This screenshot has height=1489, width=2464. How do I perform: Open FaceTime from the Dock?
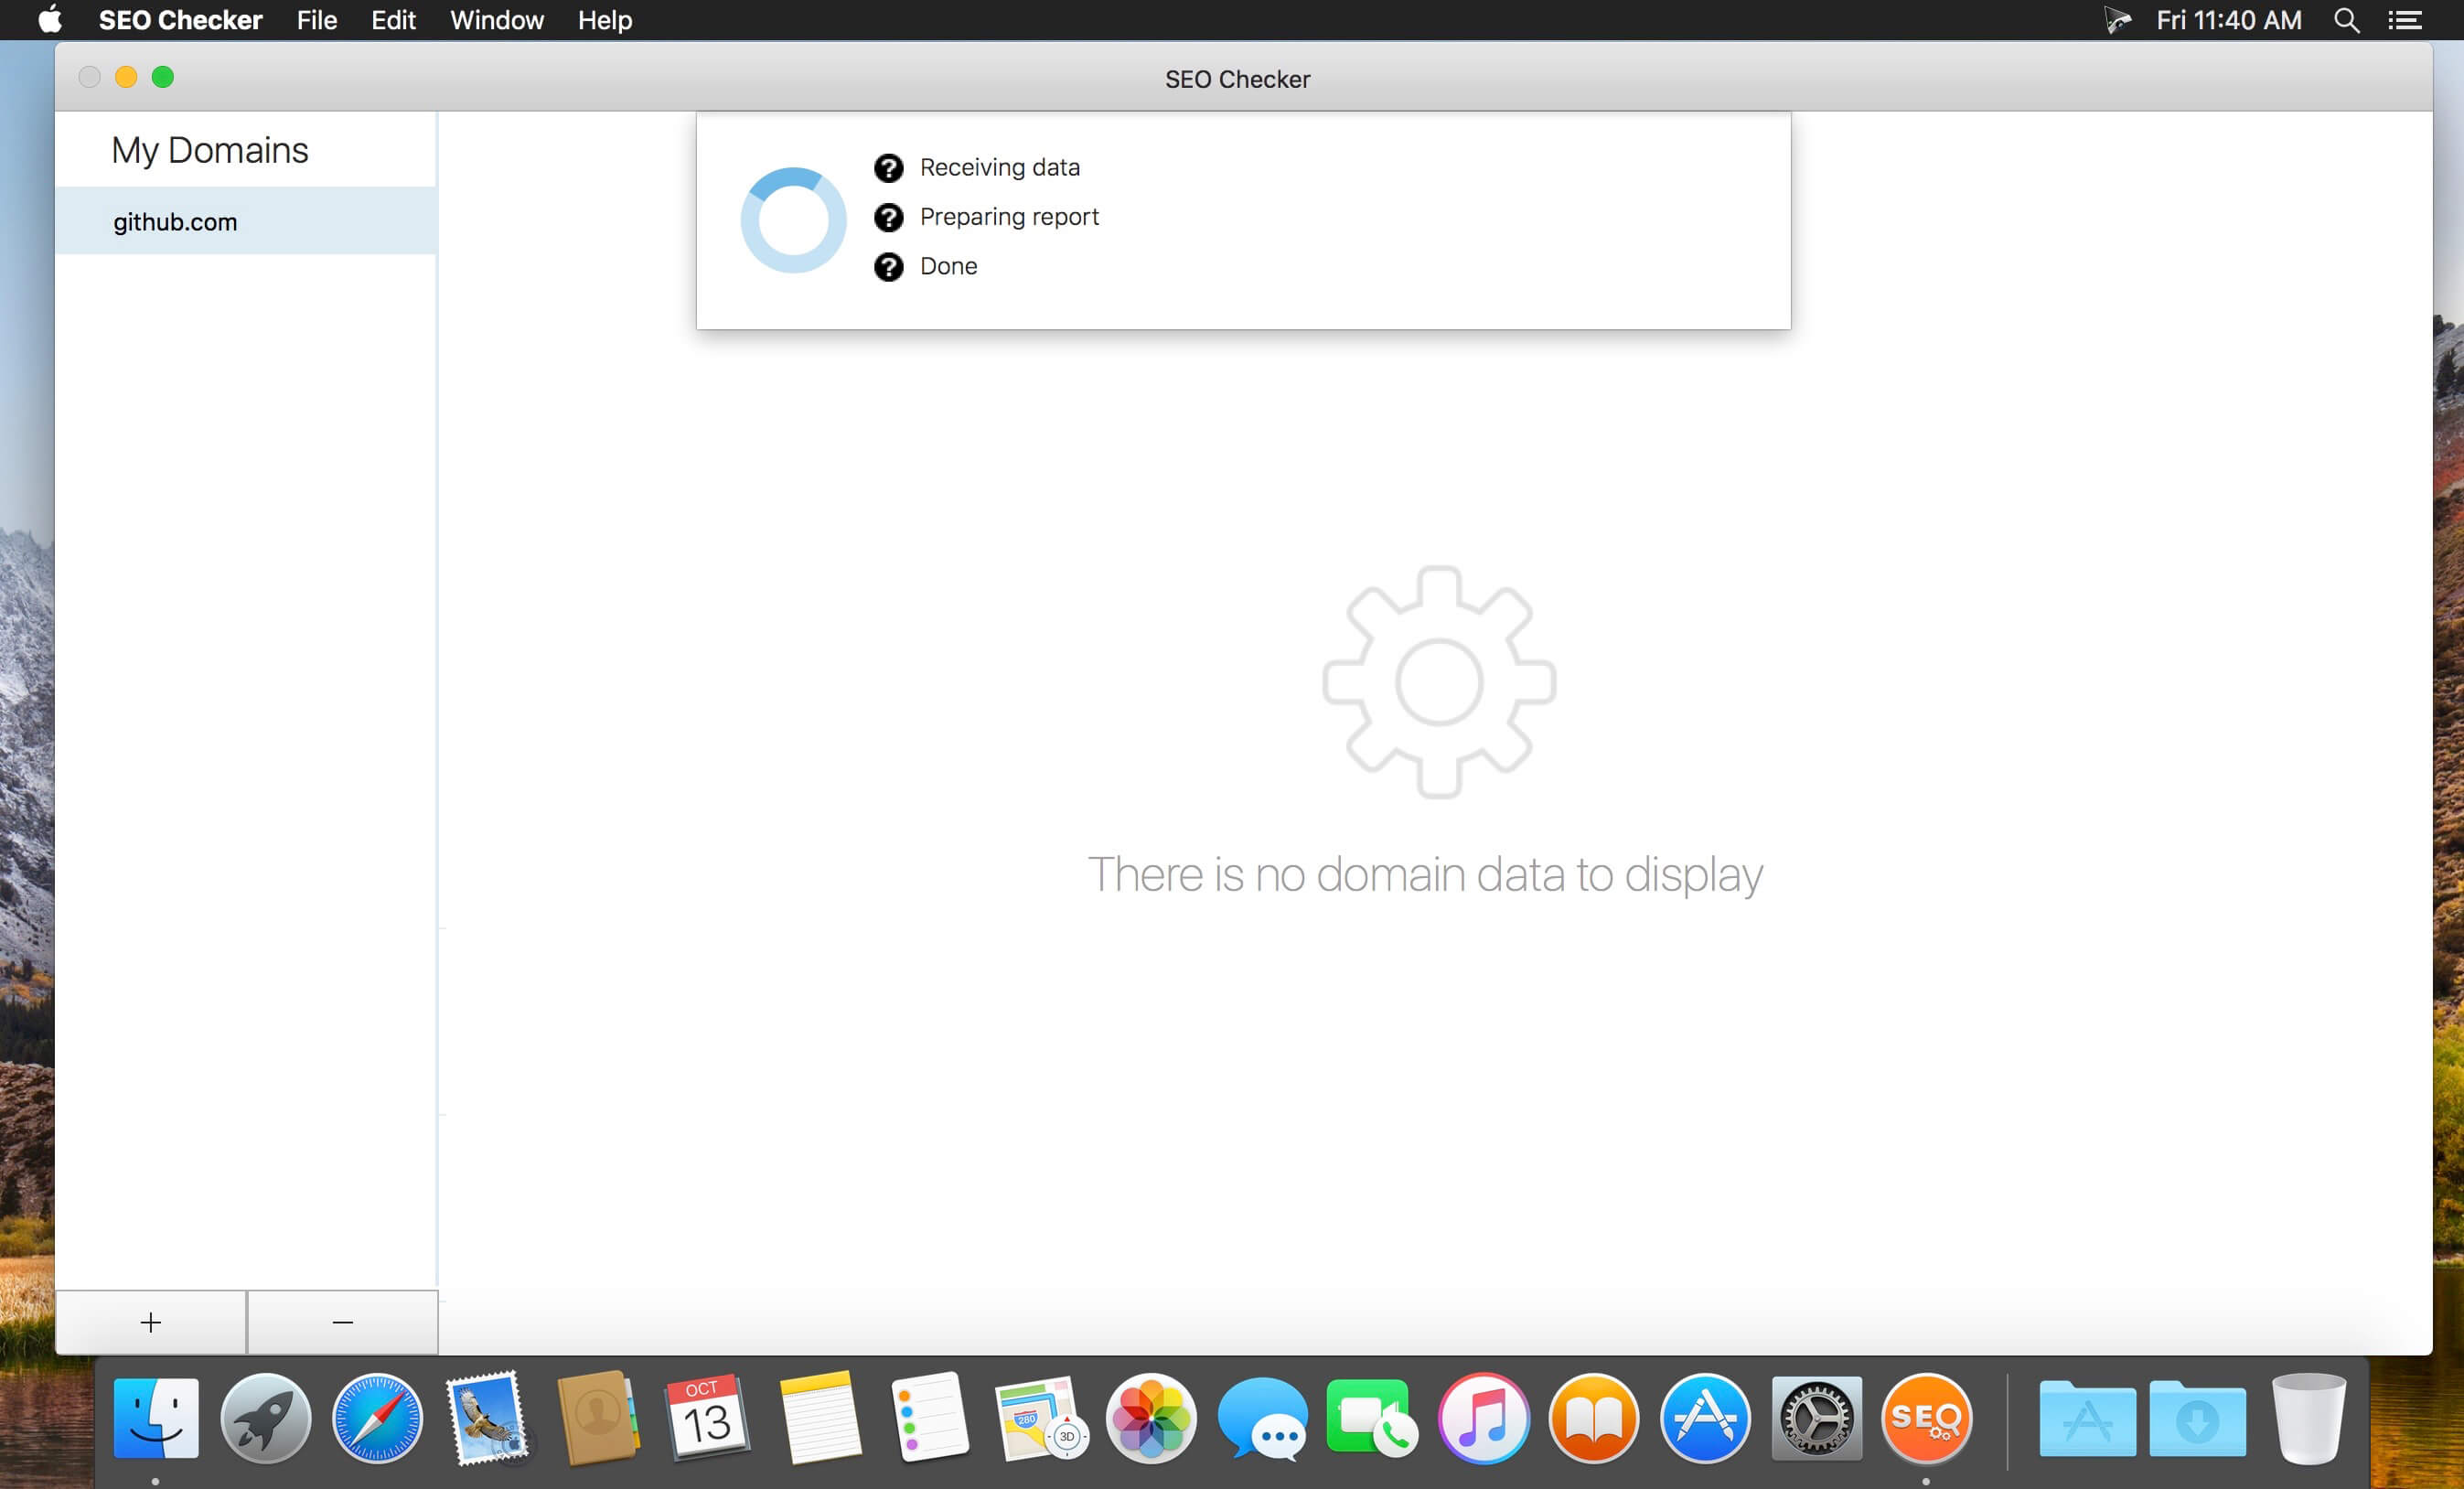point(1372,1418)
